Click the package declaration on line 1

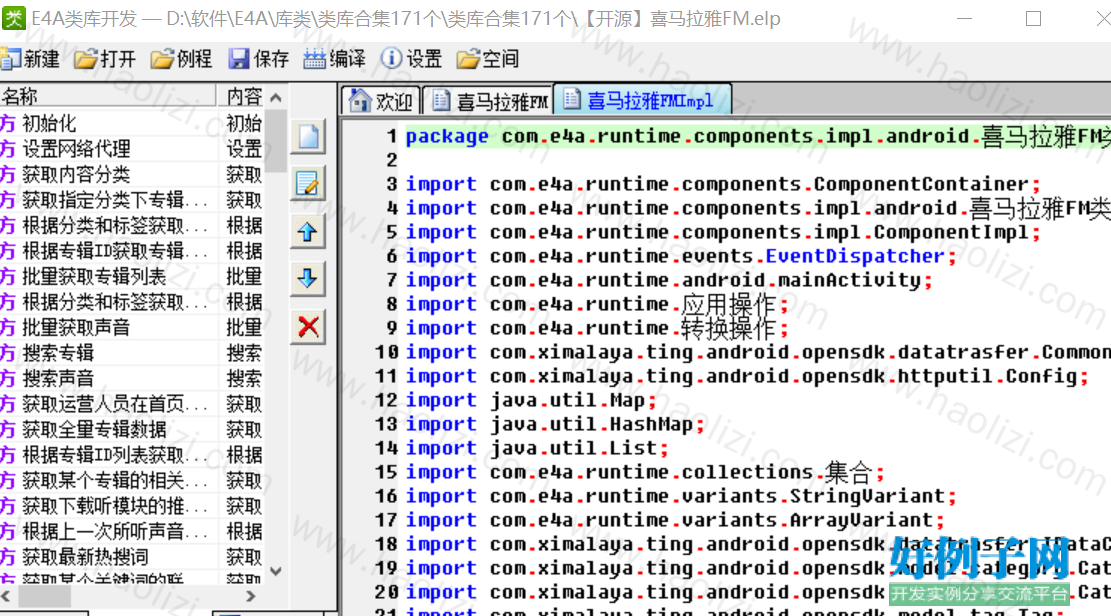click(x=757, y=136)
